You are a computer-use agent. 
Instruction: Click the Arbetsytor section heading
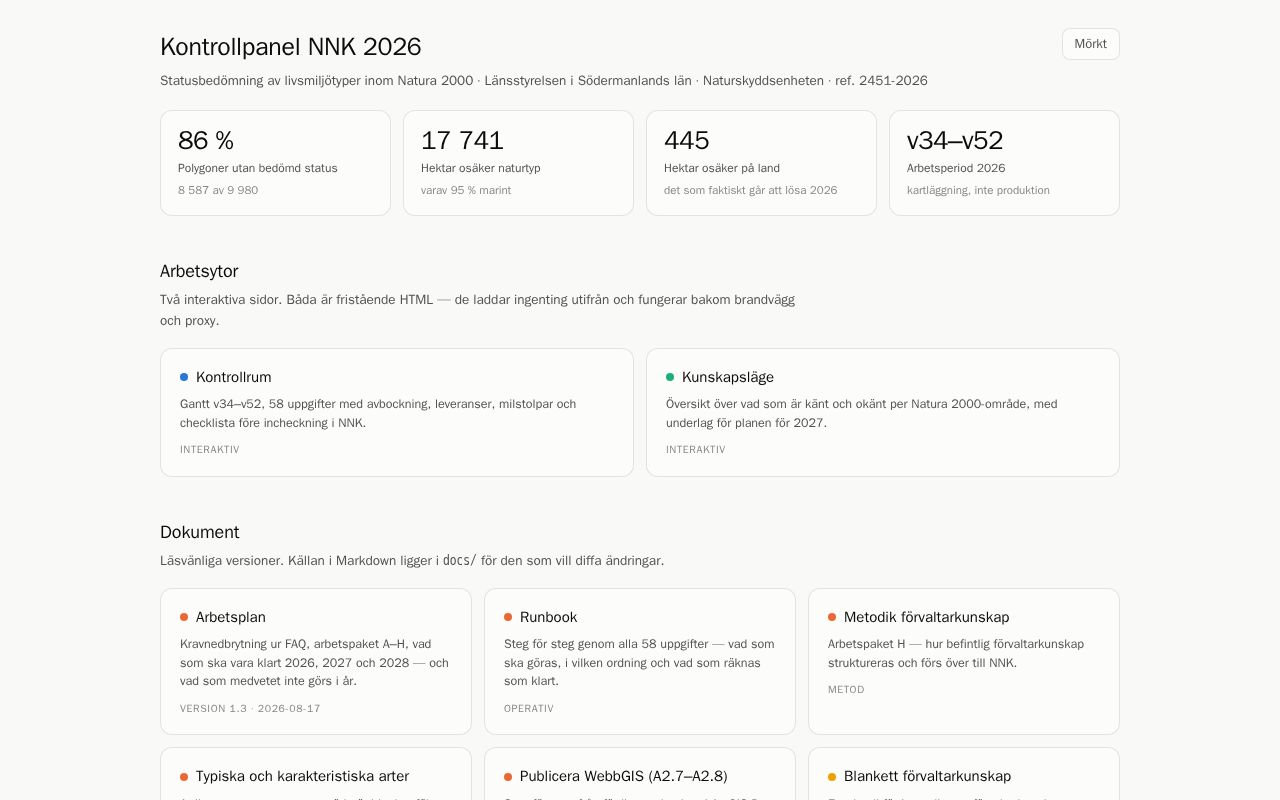(199, 271)
